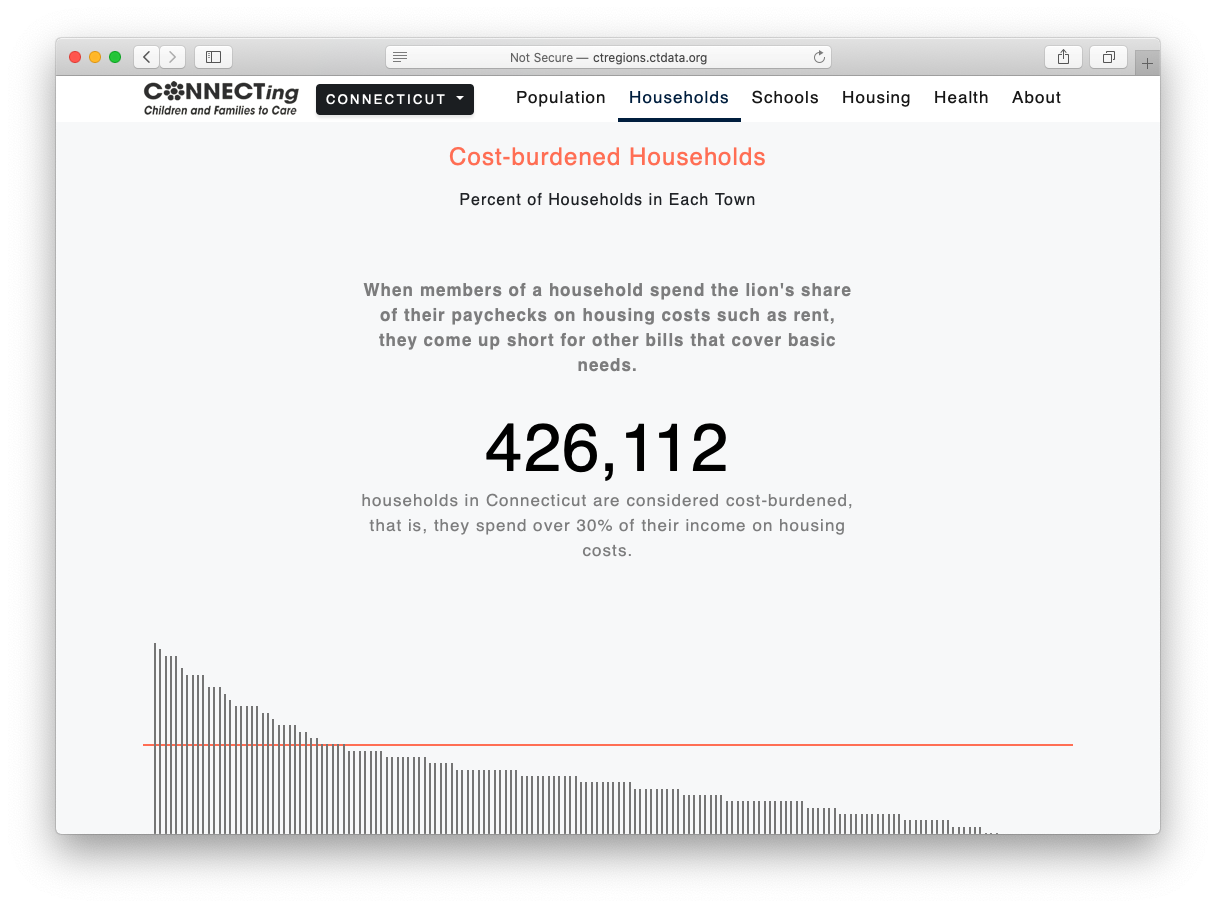Click the tallest first bar in chart
This screenshot has width=1216, height=908.
tap(155, 738)
